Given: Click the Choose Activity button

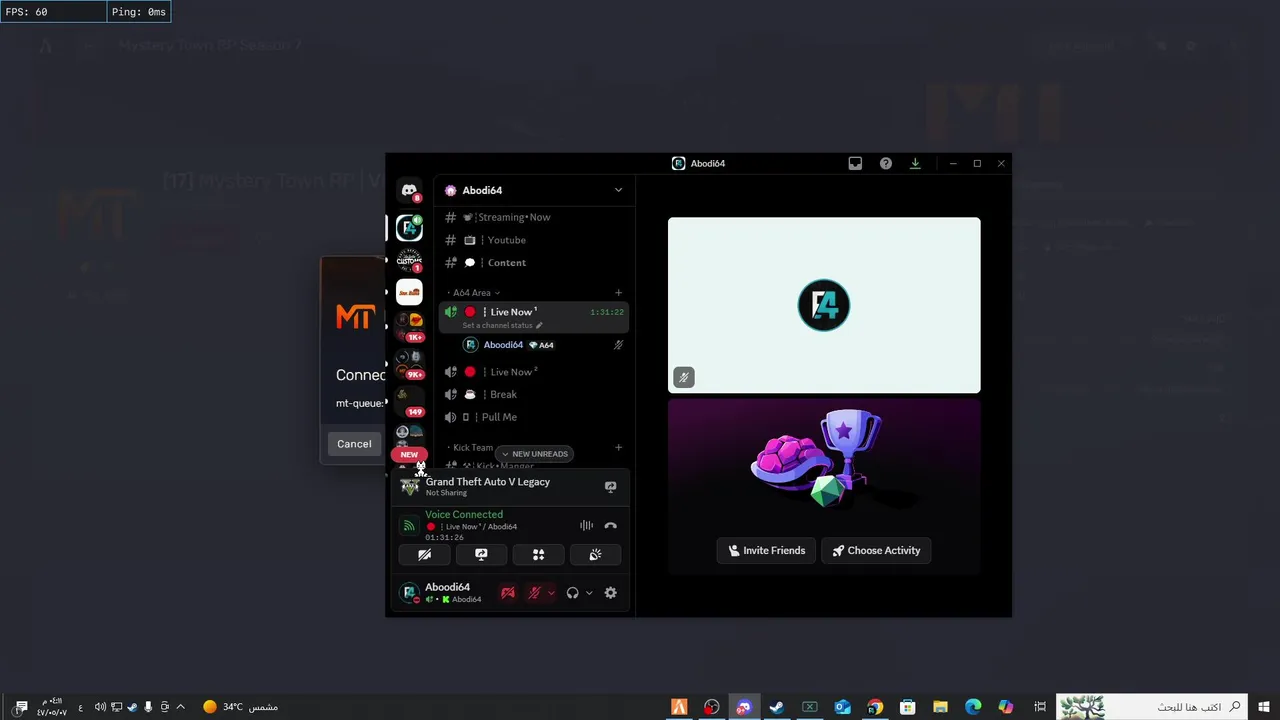Looking at the screenshot, I should tap(876, 550).
